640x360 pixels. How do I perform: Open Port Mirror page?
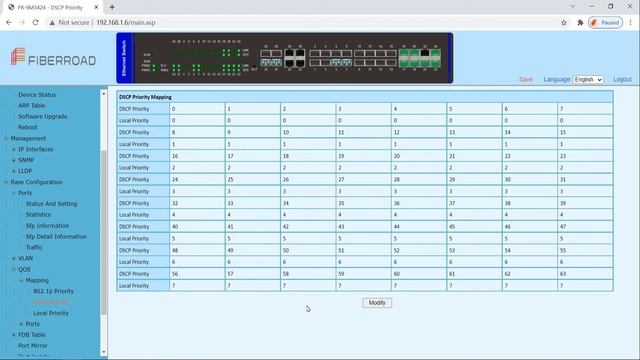[33, 345]
